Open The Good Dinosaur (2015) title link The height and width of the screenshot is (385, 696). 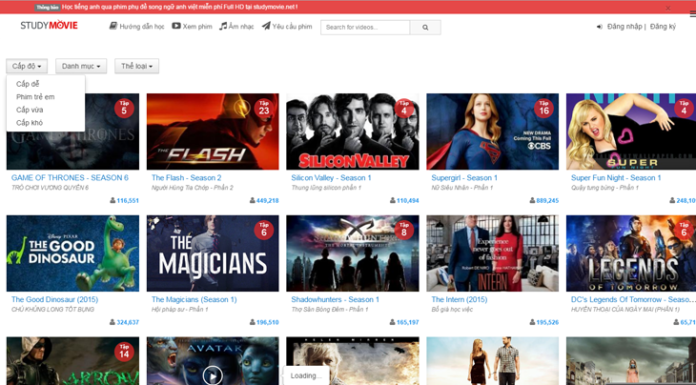pos(55,299)
